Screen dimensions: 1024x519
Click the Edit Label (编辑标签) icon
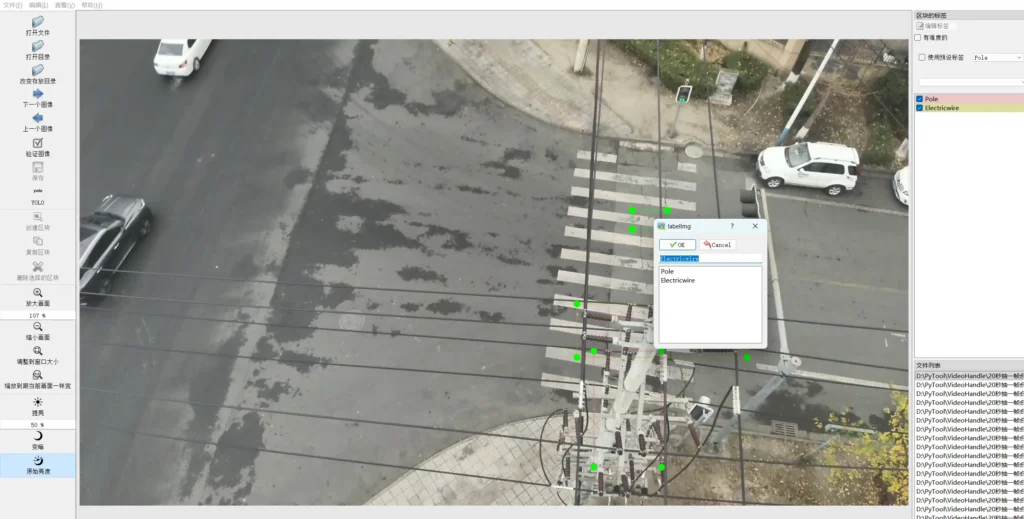point(920,26)
